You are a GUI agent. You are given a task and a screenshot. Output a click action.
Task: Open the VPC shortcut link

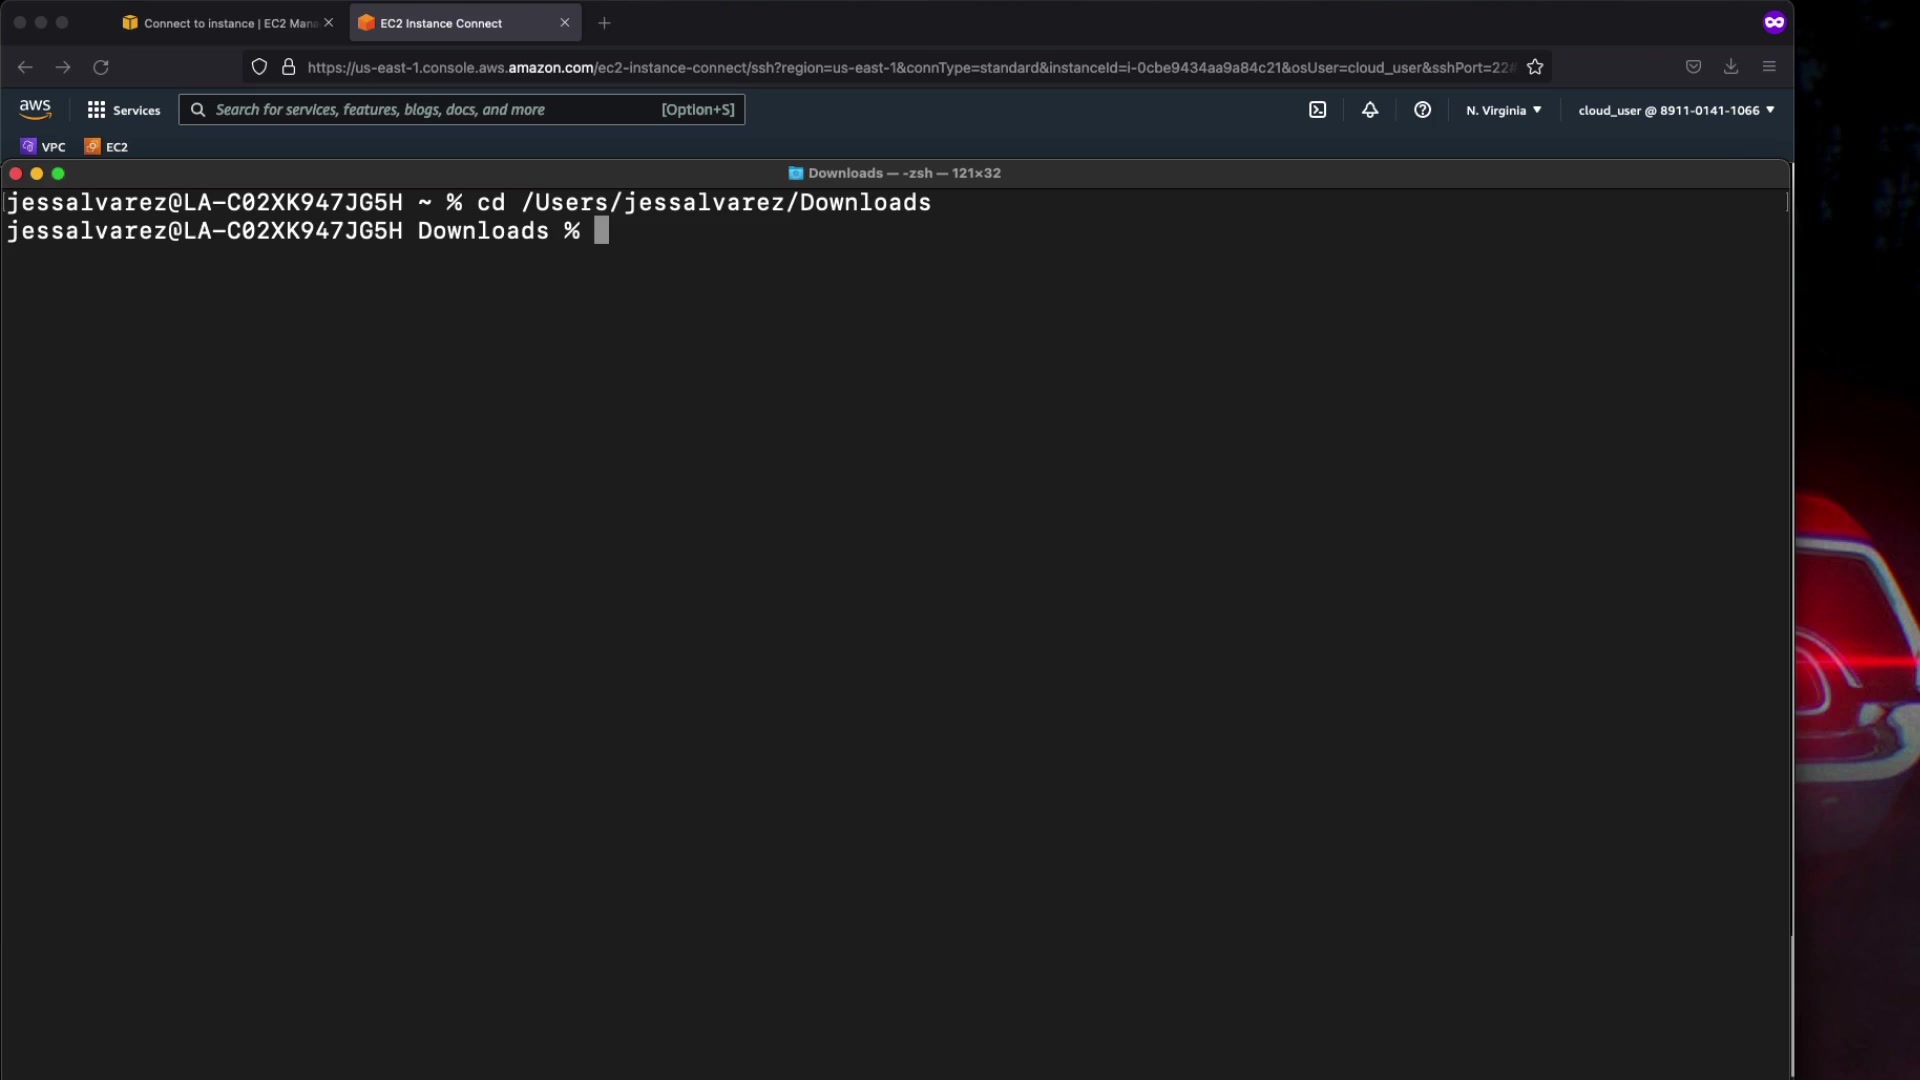[44, 146]
